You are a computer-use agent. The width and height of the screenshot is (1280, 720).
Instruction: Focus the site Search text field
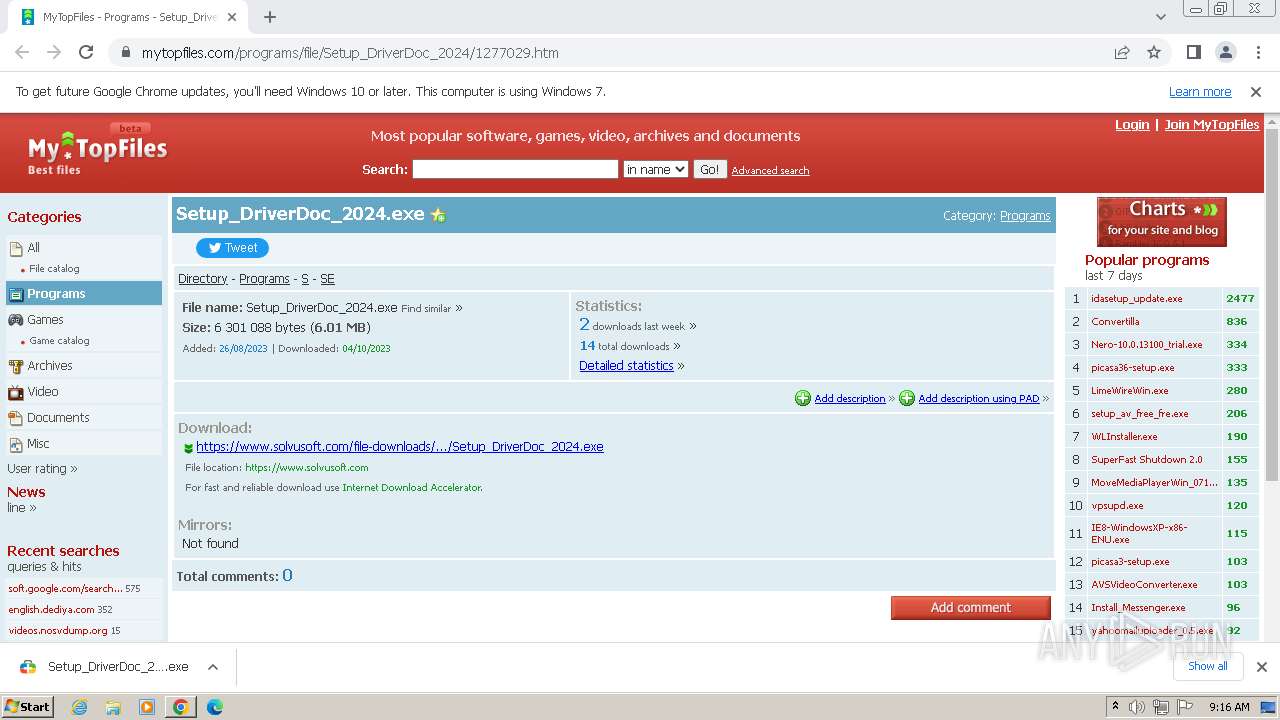(x=515, y=170)
